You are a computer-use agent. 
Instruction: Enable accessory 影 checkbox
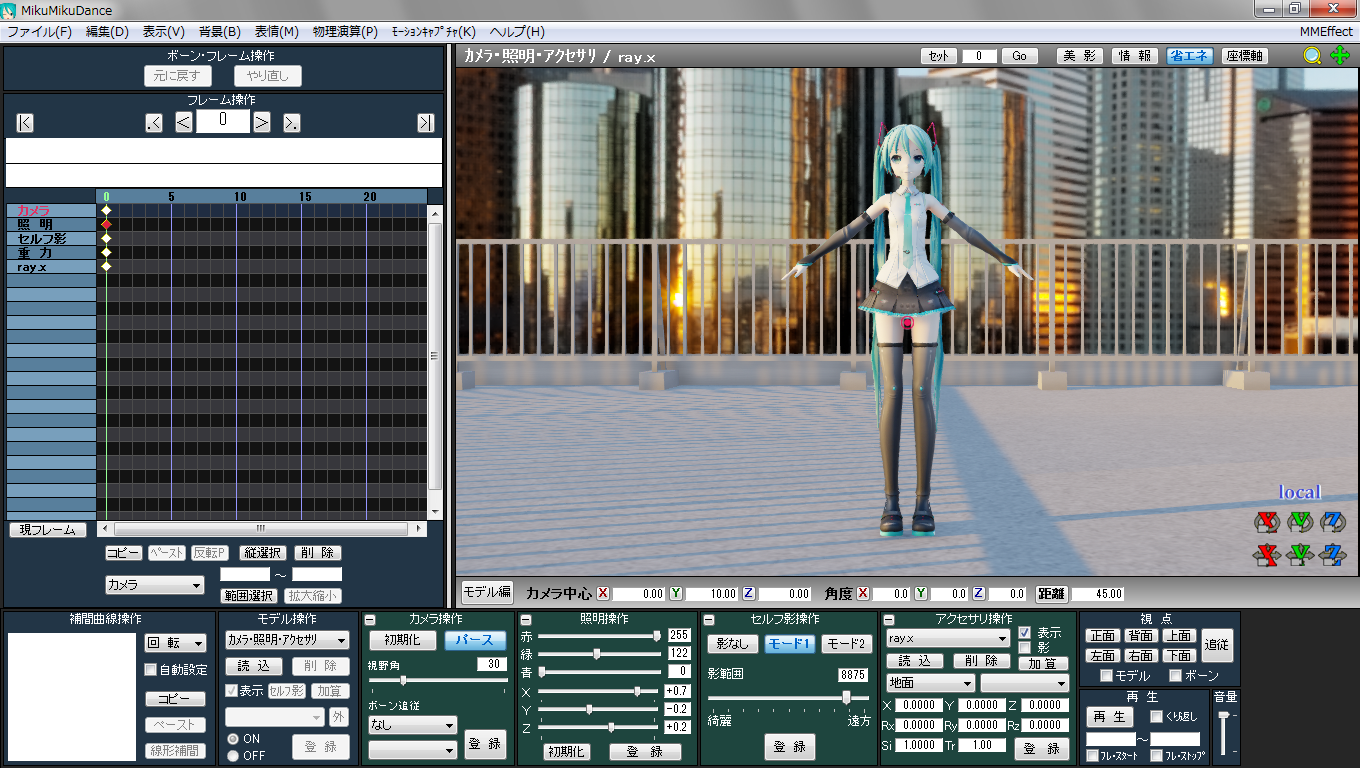(1024, 647)
